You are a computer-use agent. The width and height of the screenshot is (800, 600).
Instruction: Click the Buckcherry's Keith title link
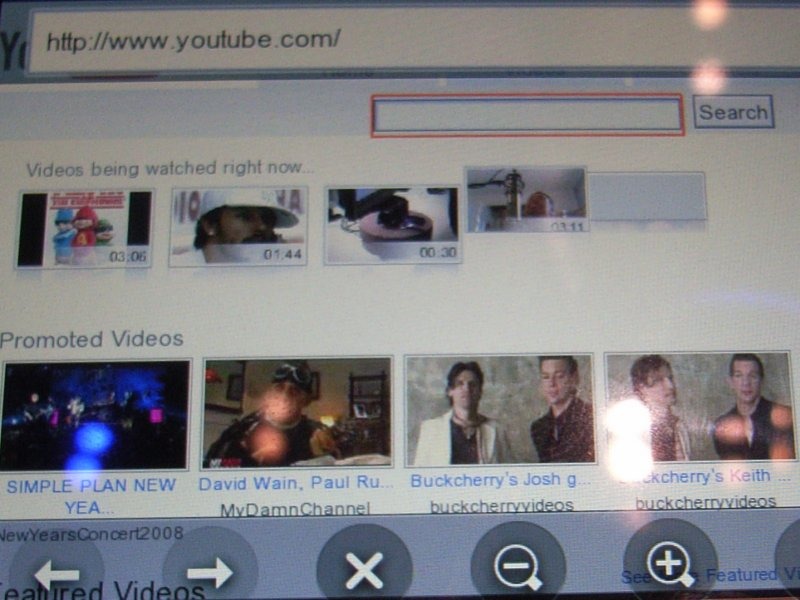pyautogui.click(x=704, y=477)
